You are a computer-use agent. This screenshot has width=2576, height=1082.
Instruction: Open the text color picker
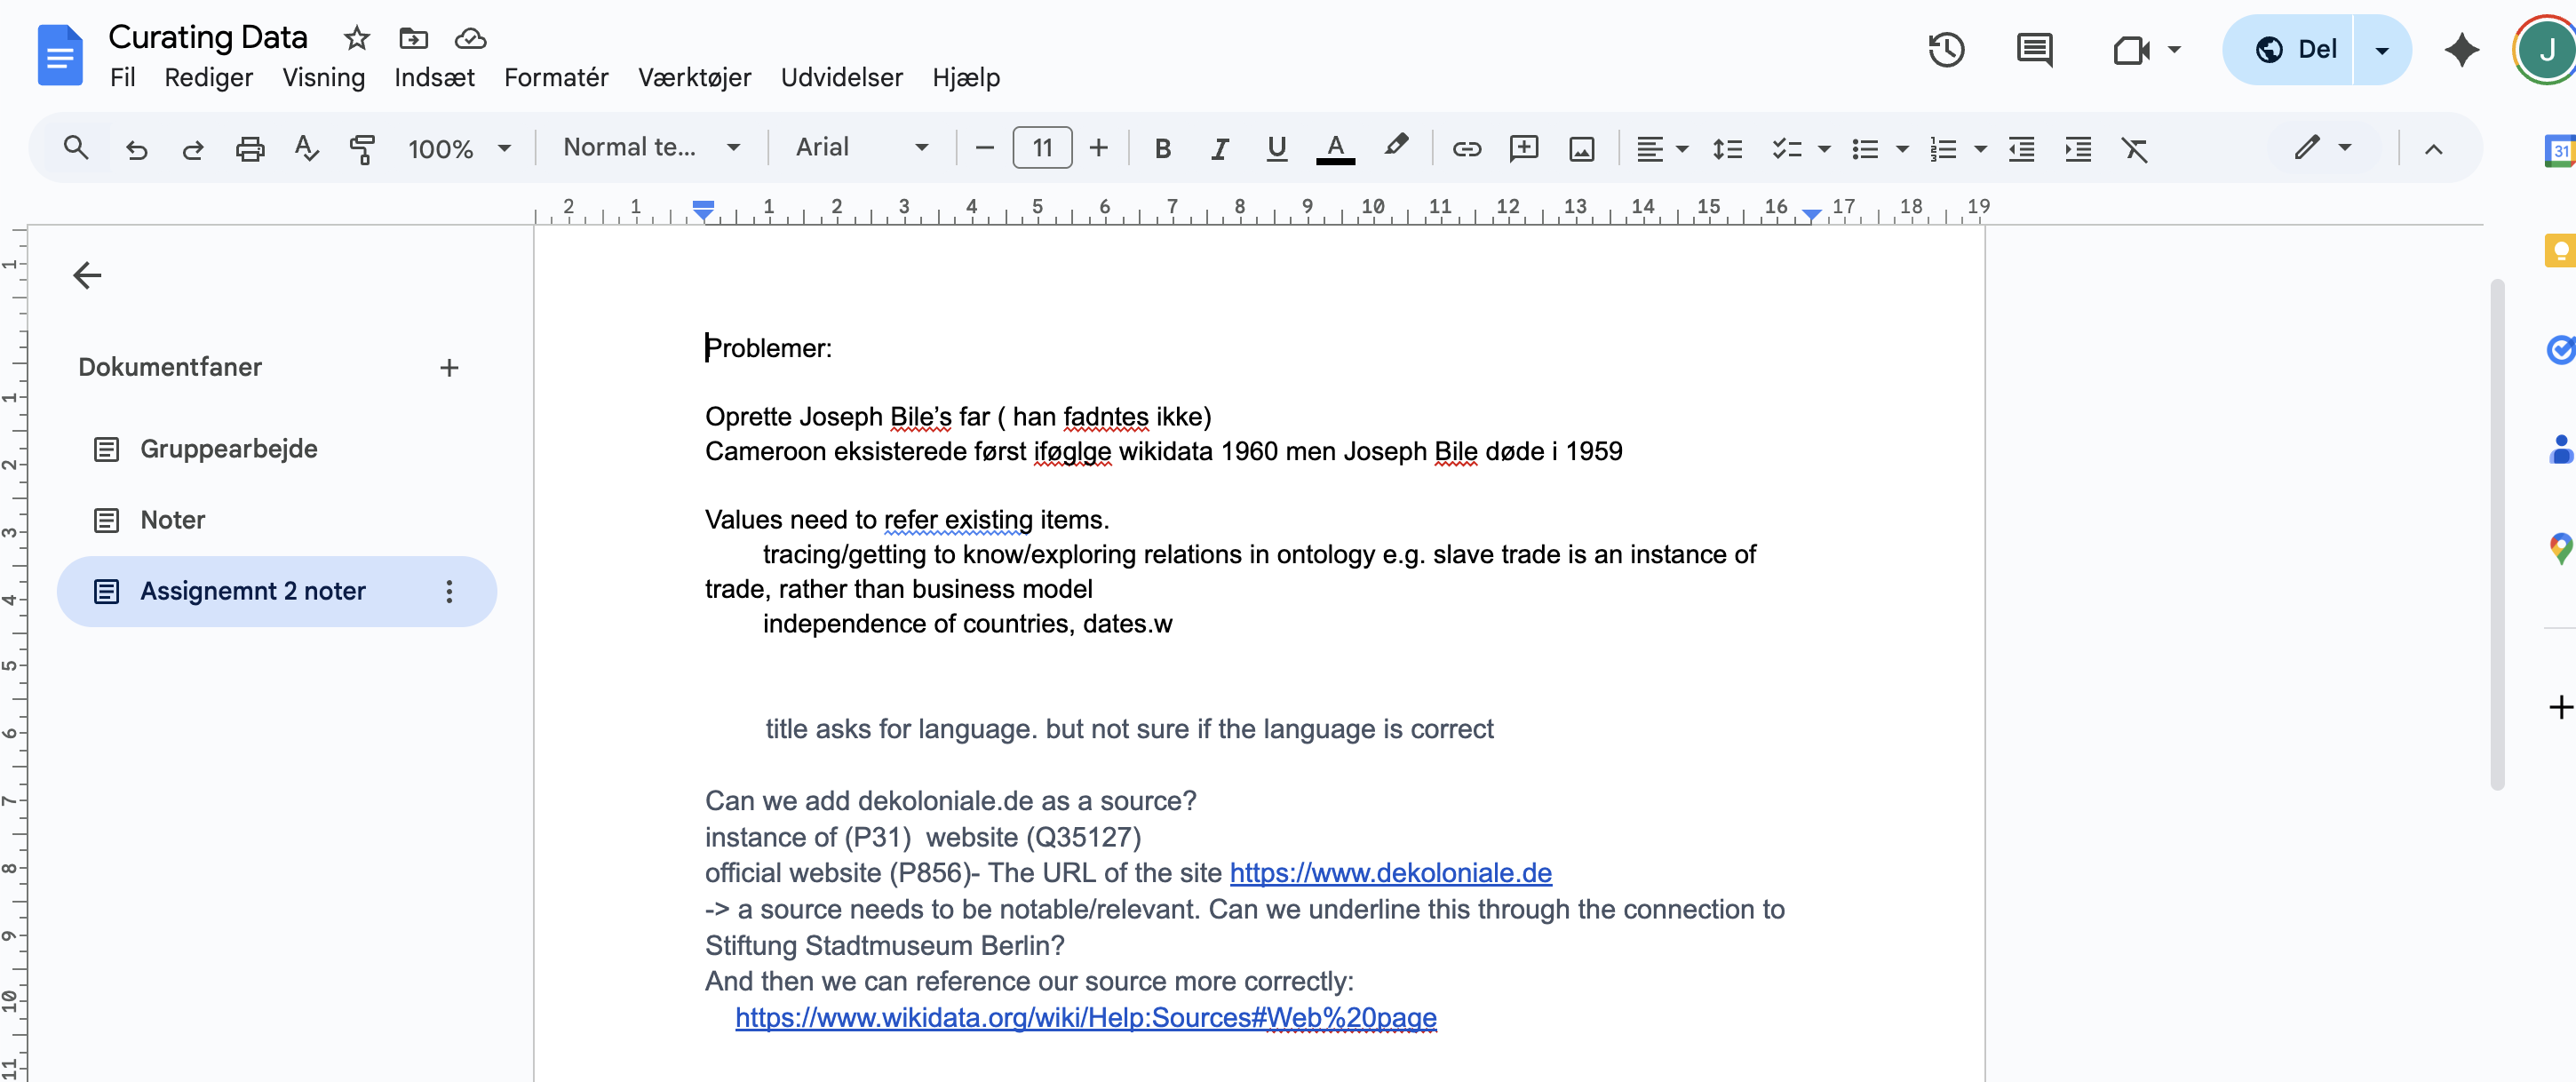click(1335, 148)
